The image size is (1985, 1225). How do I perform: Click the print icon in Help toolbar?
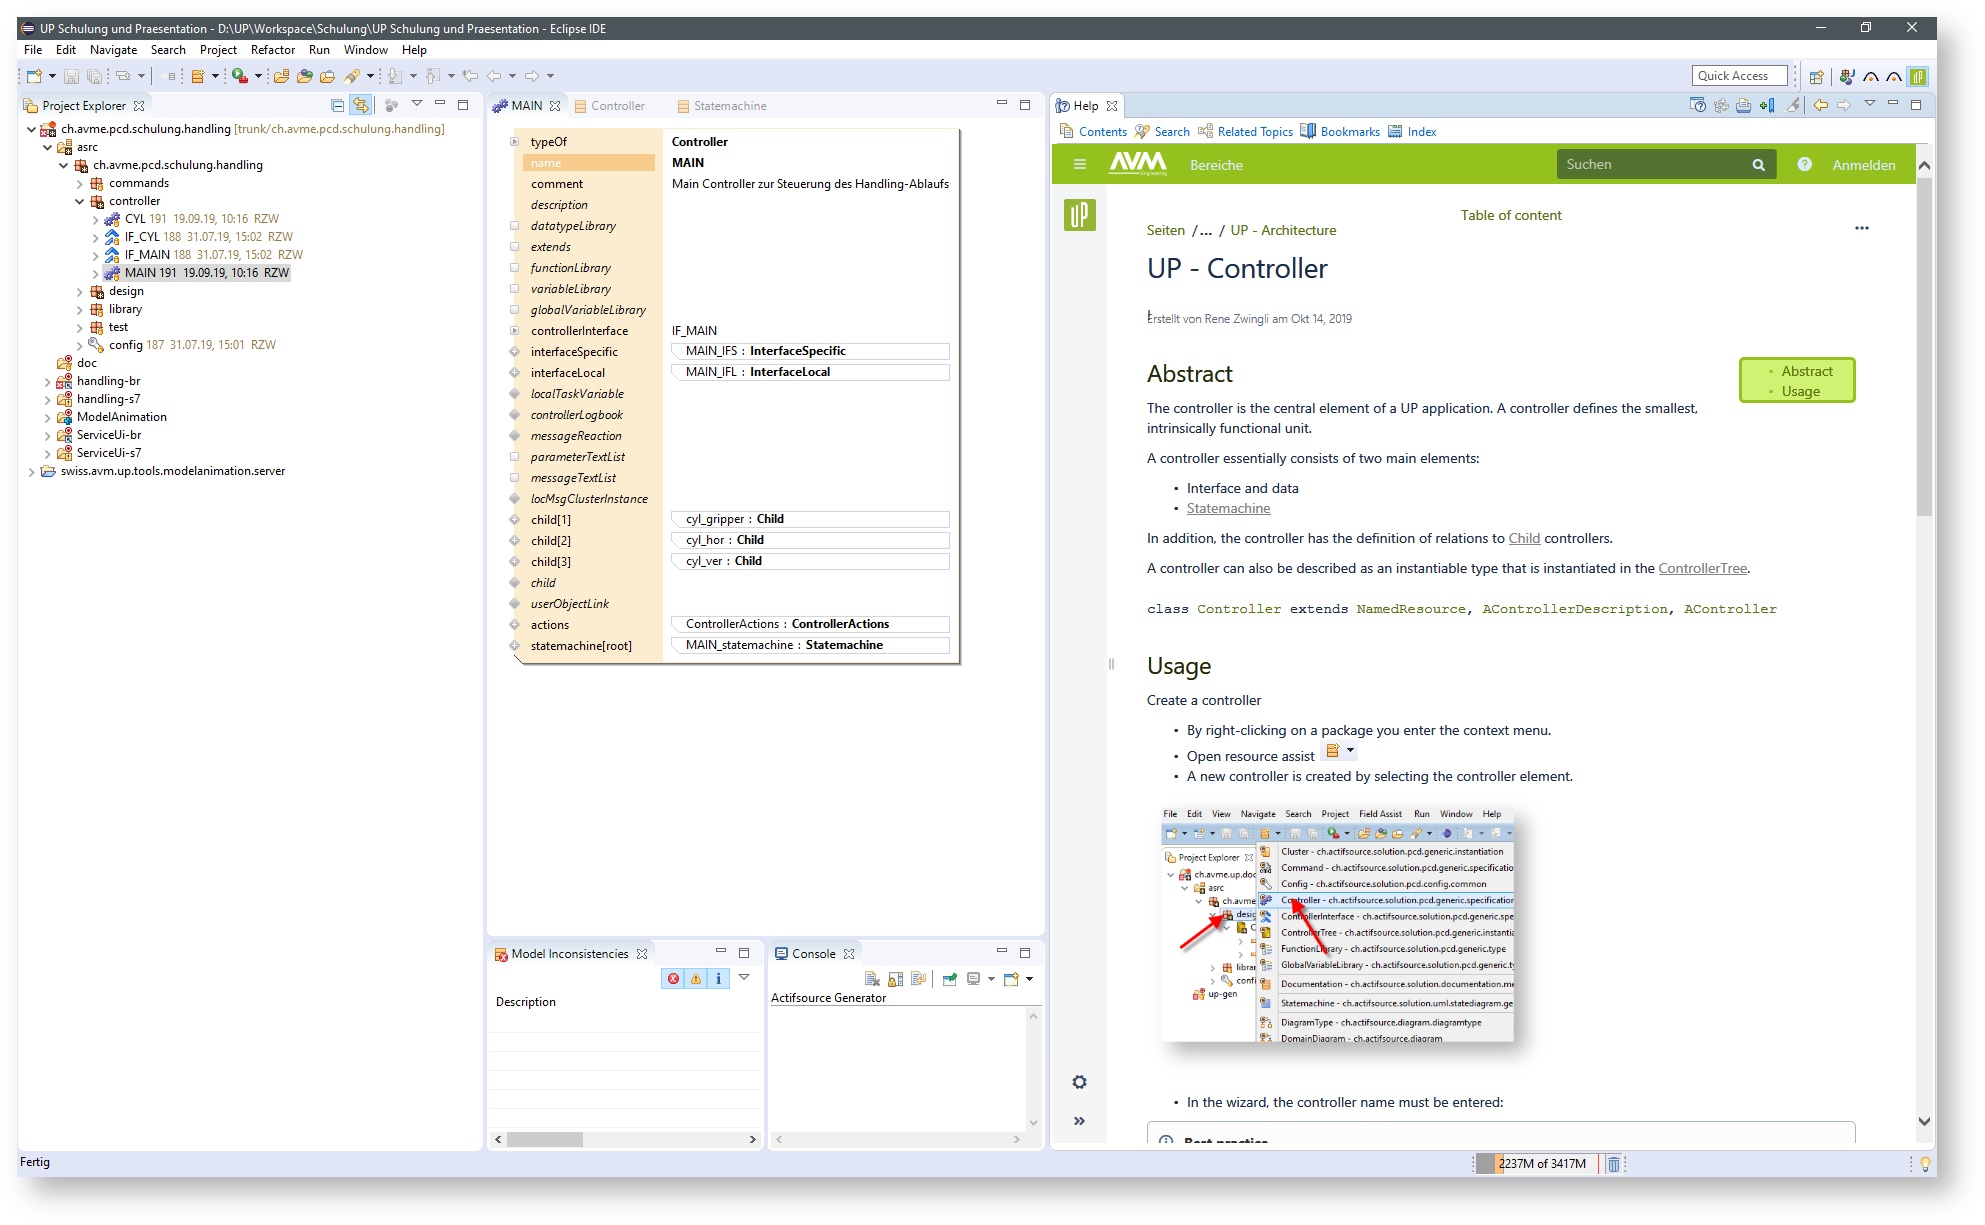1743,105
